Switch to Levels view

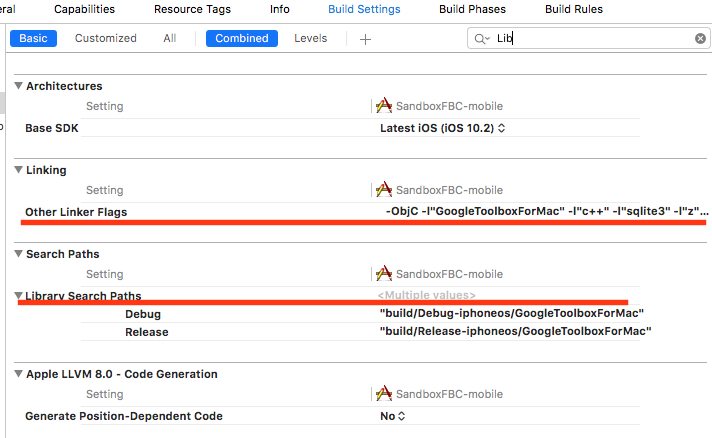311,38
